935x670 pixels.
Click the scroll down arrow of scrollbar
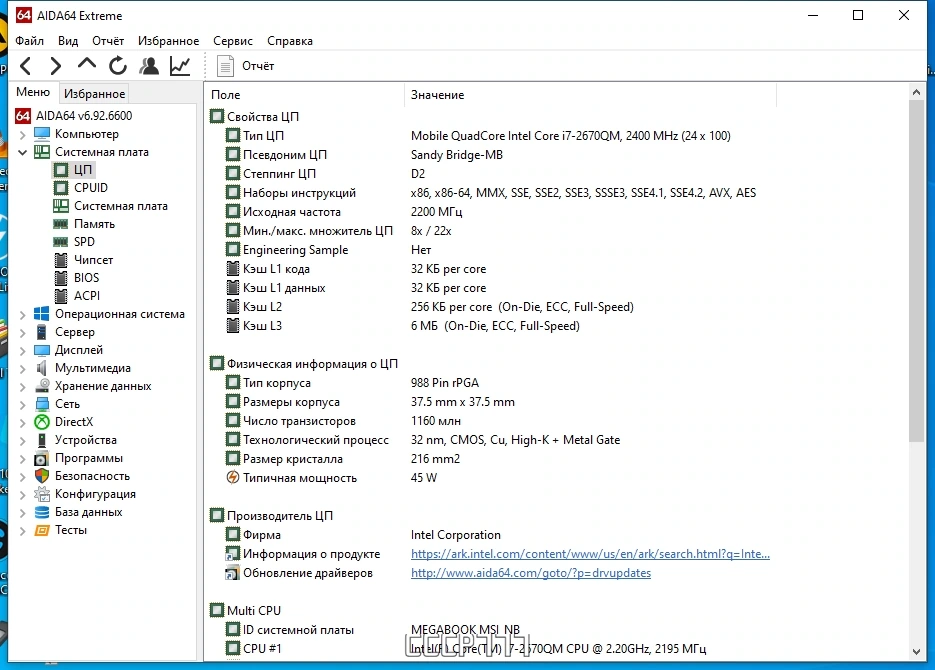[x=917, y=652]
